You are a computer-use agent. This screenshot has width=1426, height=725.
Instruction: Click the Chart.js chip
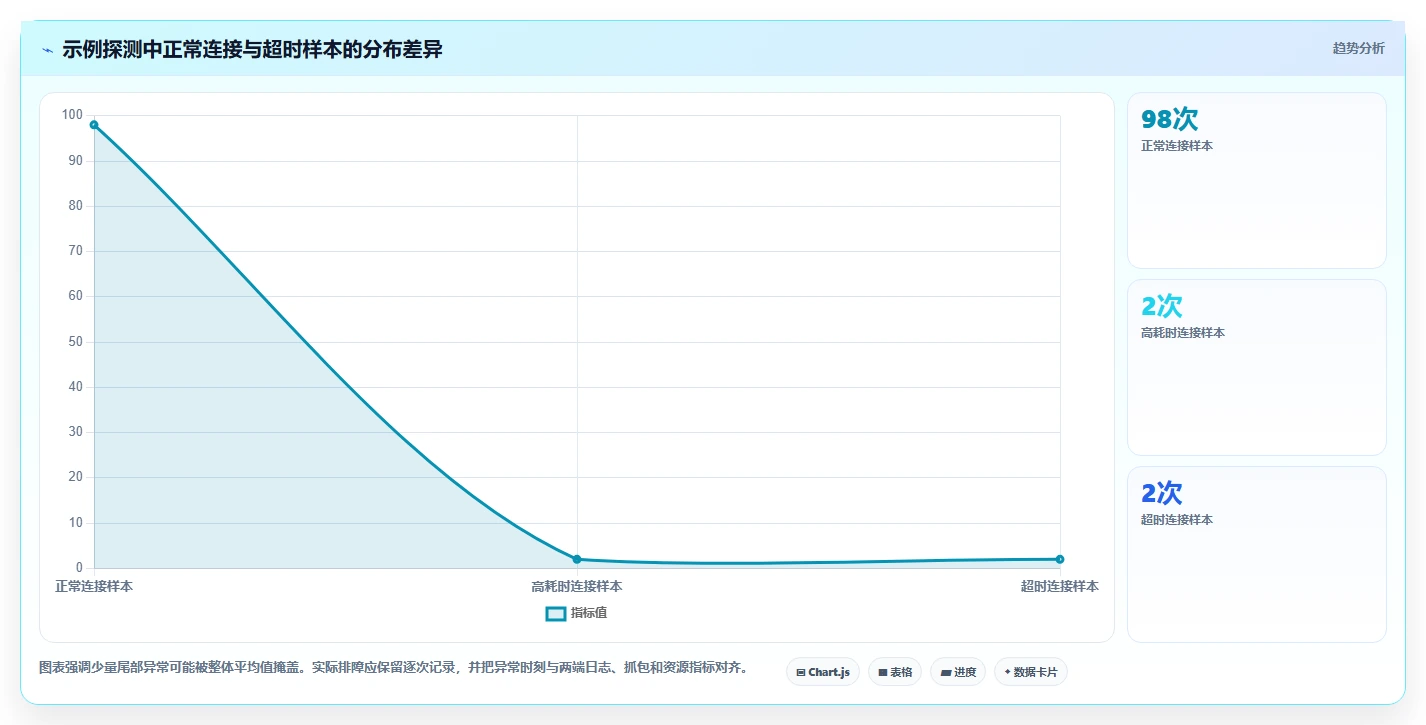(x=823, y=672)
